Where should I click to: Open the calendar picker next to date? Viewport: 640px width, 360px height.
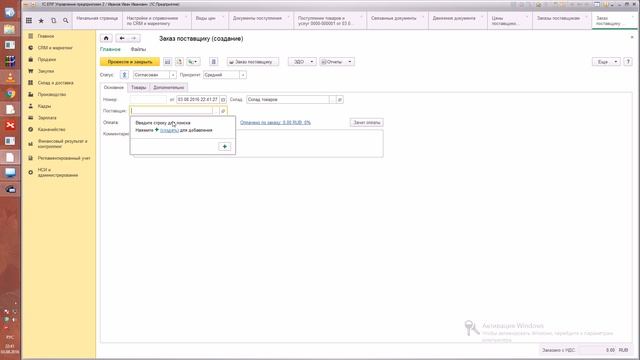tap(223, 100)
